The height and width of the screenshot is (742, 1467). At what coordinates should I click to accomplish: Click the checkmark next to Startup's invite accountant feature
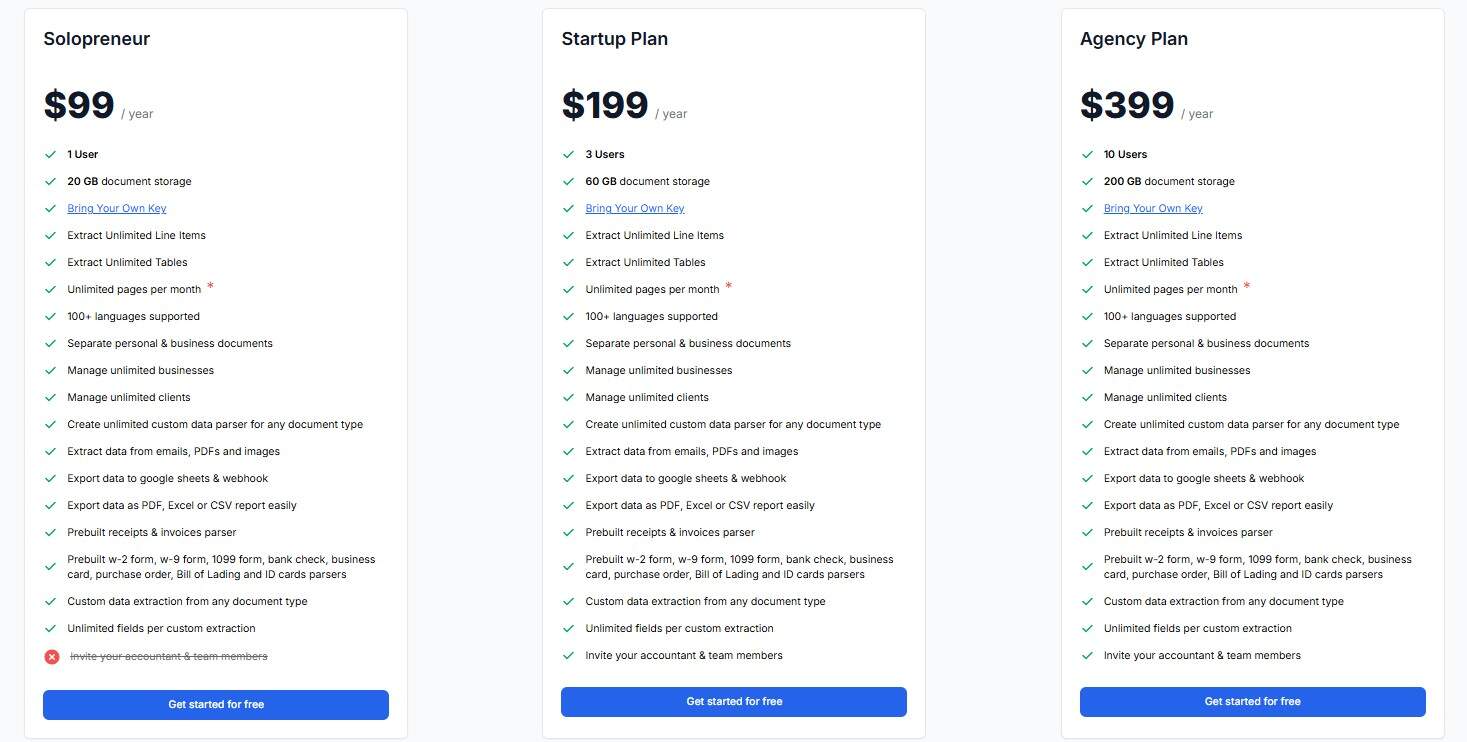tap(568, 655)
